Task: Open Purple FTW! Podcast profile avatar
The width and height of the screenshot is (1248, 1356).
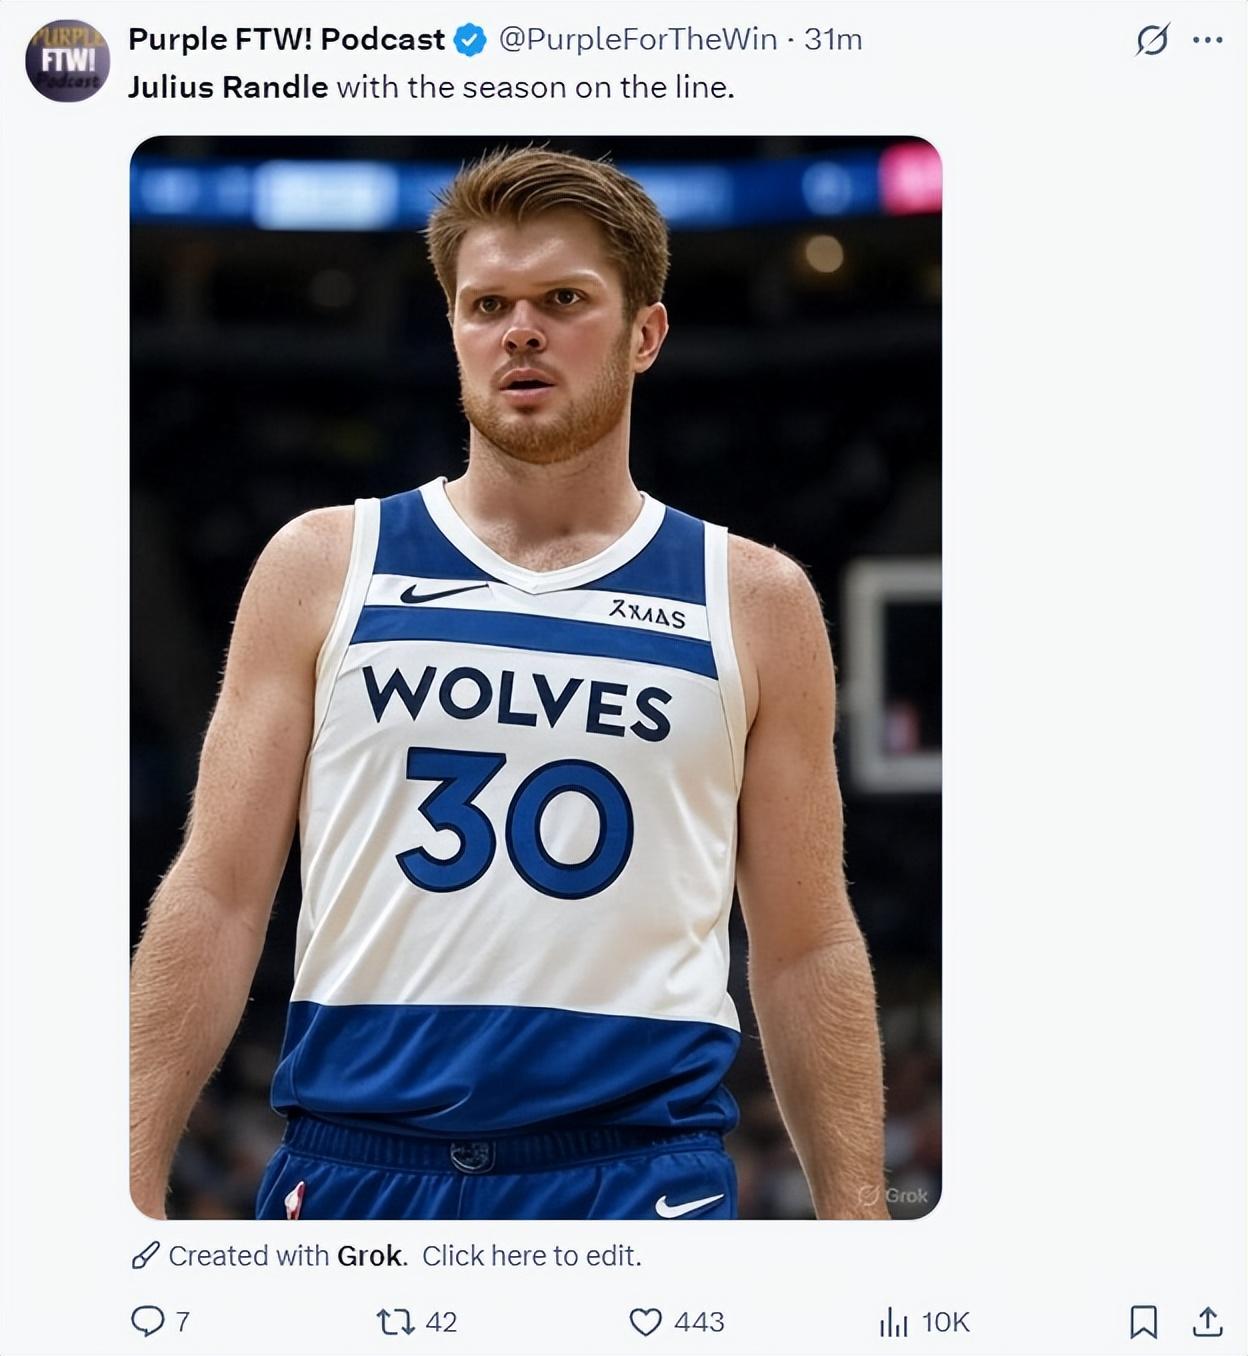Action: tap(67, 61)
